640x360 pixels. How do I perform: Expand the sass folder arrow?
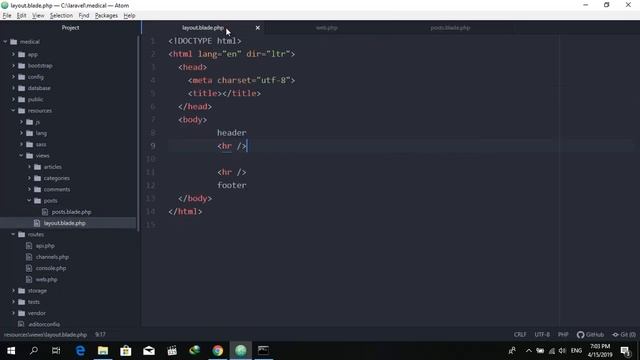pyautogui.click(x=21, y=144)
